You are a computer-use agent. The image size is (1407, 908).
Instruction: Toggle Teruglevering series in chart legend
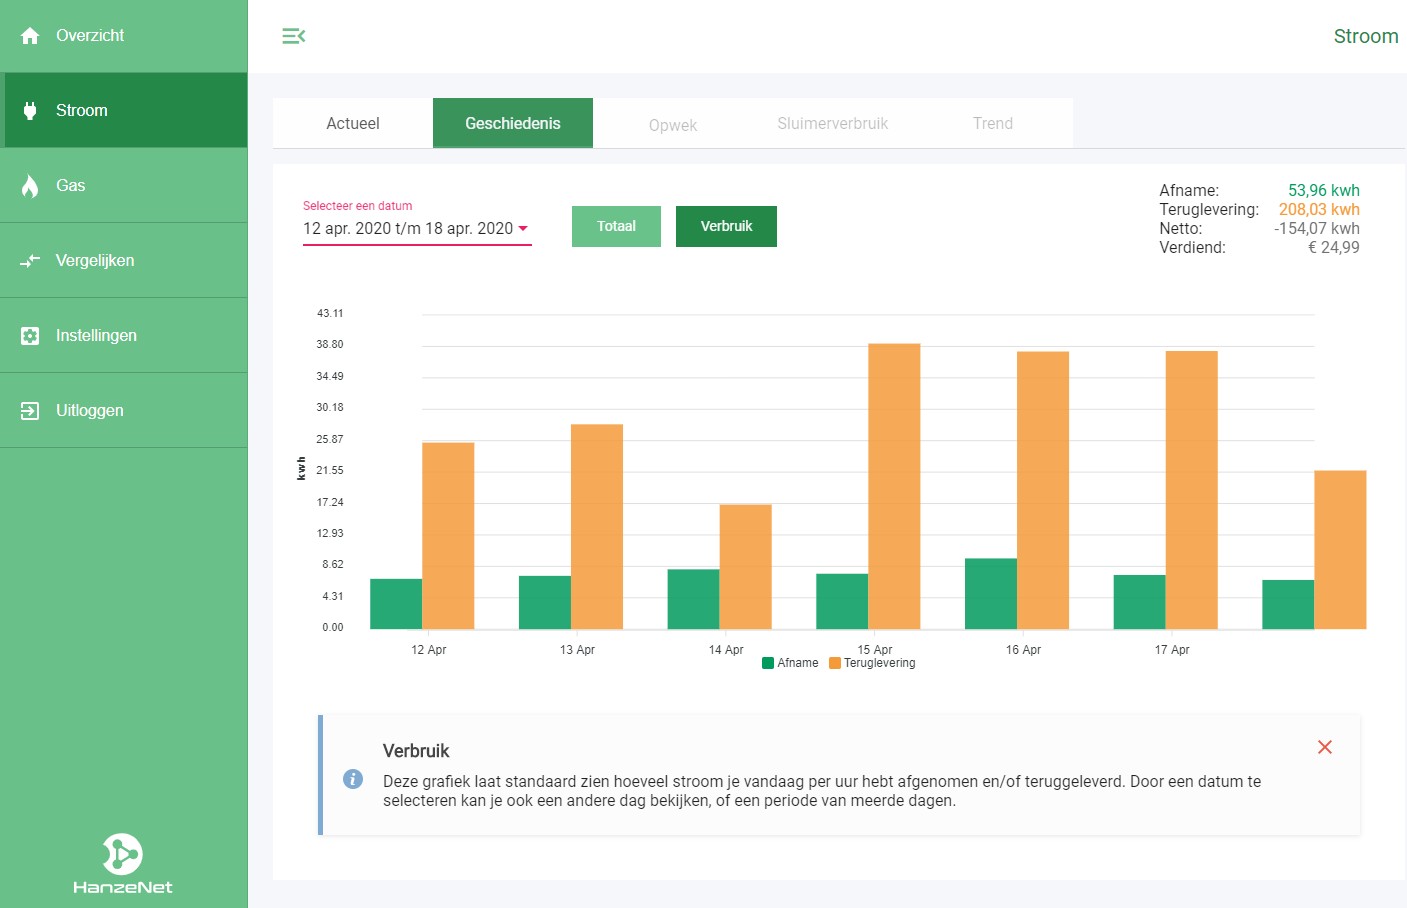tap(872, 663)
